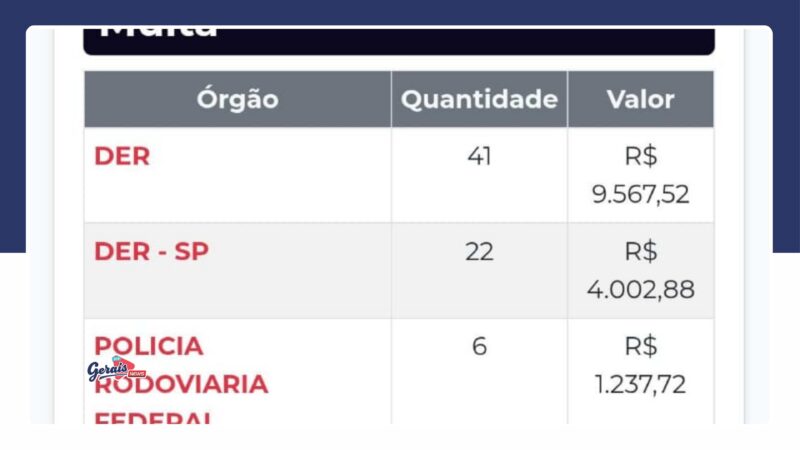Click the R$ 9.567,52 value cell

[641, 175]
